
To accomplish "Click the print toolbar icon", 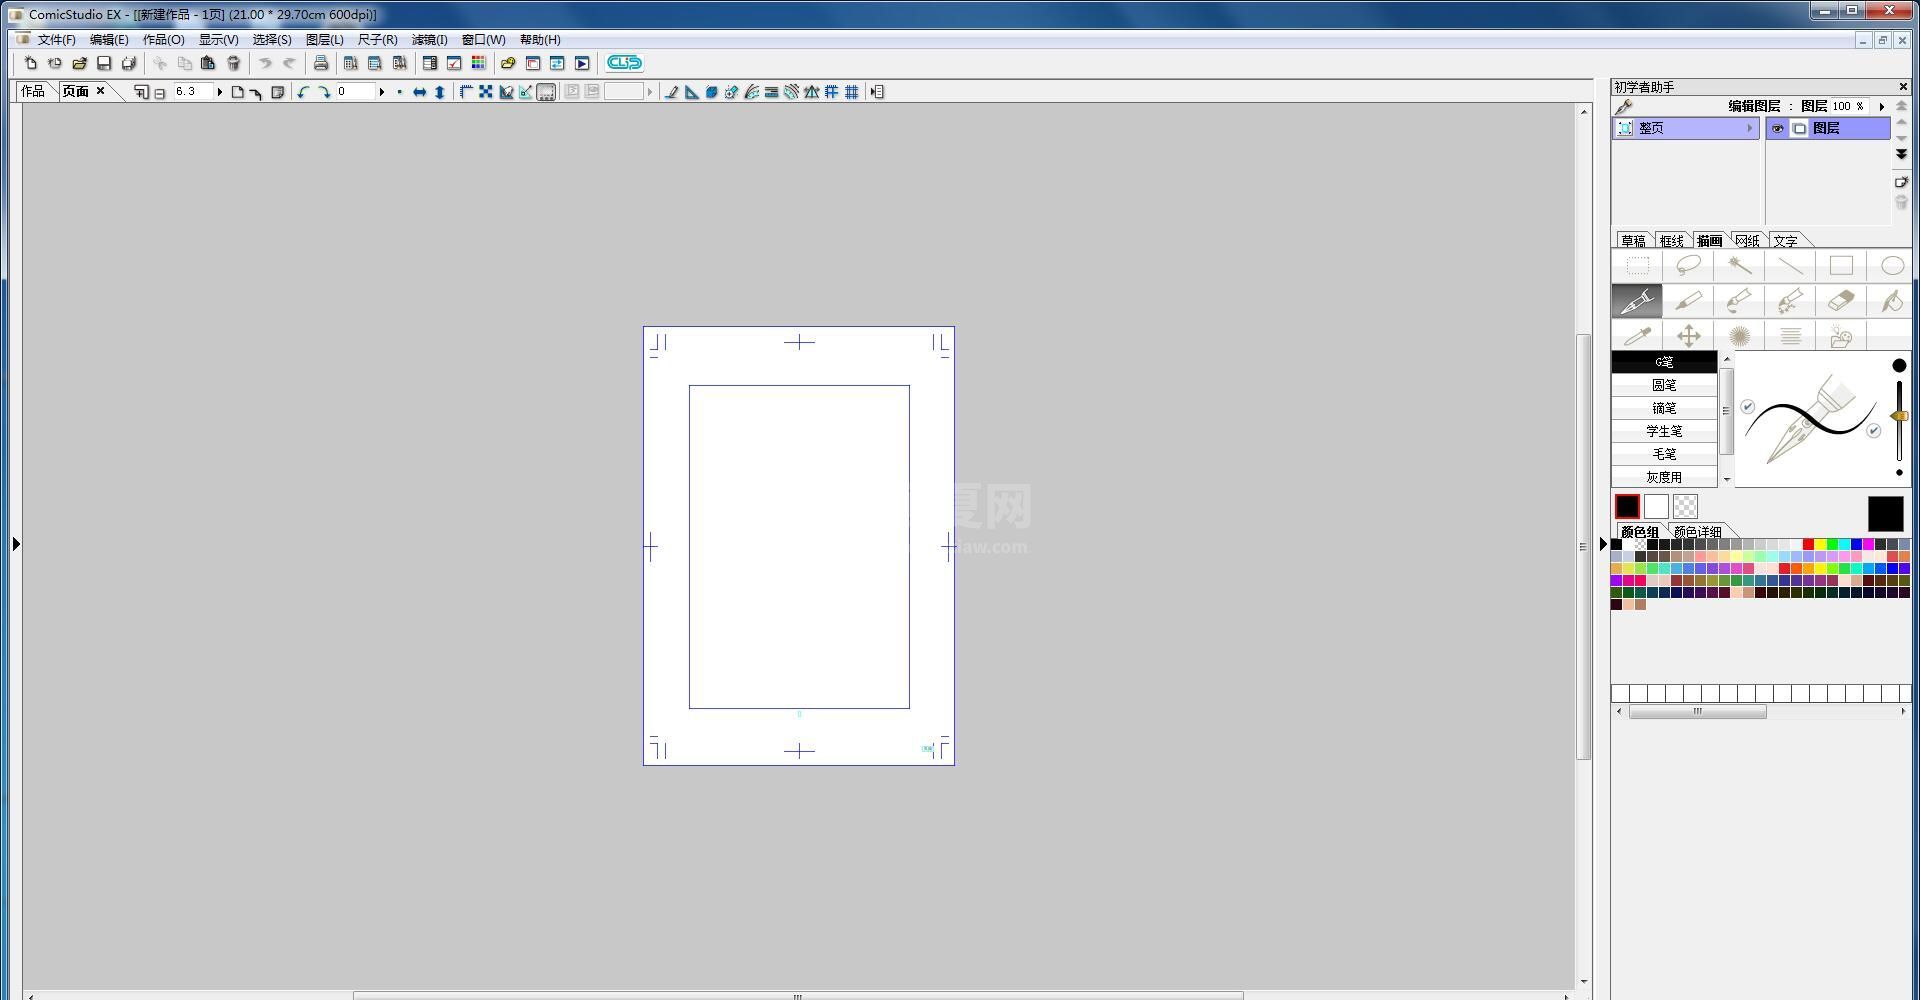I will pos(320,63).
